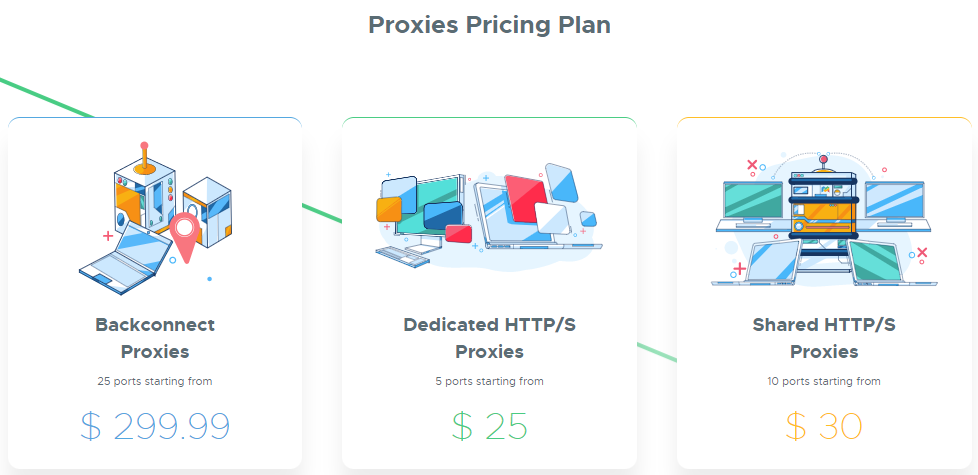Click the Dedicated HTTP/S monitors illustration
Image resolution: width=978 pixels, height=475 pixels.
coord(489,216)
